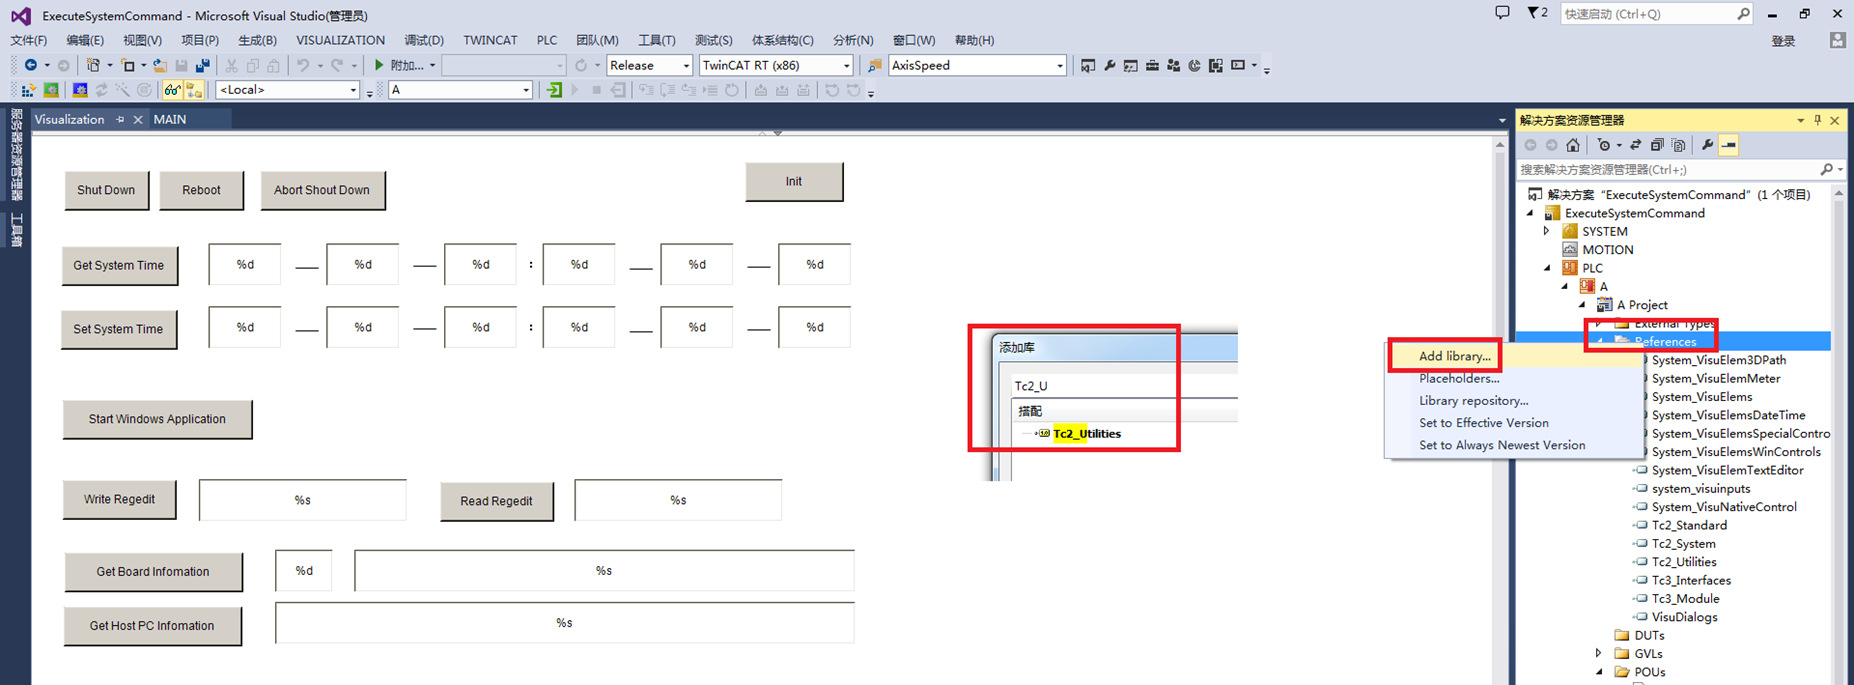Click the user account avatar icon
Screen dimensions: 1854x685
point(1837,40)
